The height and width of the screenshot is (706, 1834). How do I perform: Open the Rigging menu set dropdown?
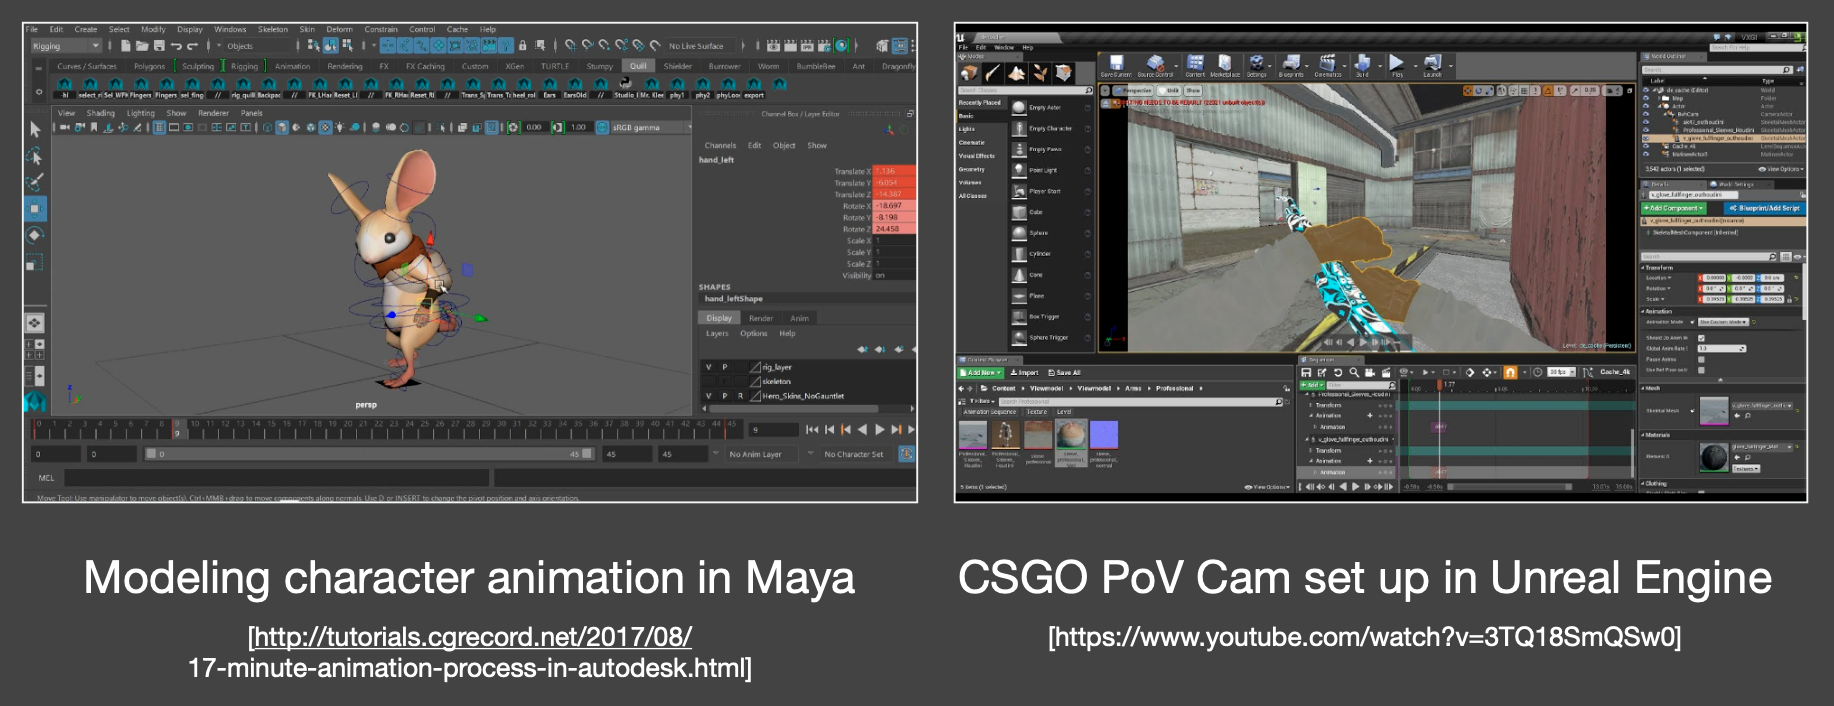click(x=66, y=46)
